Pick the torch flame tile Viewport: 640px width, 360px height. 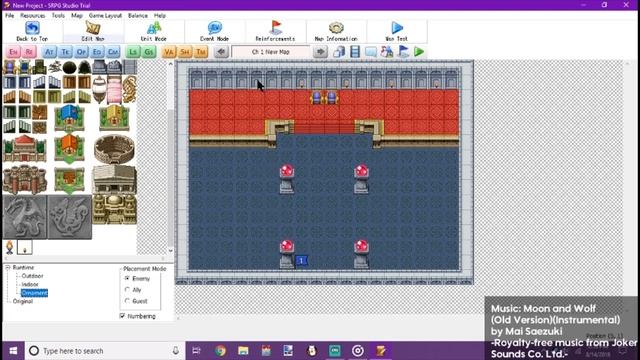pyautogui.click(x=9, y=247)
